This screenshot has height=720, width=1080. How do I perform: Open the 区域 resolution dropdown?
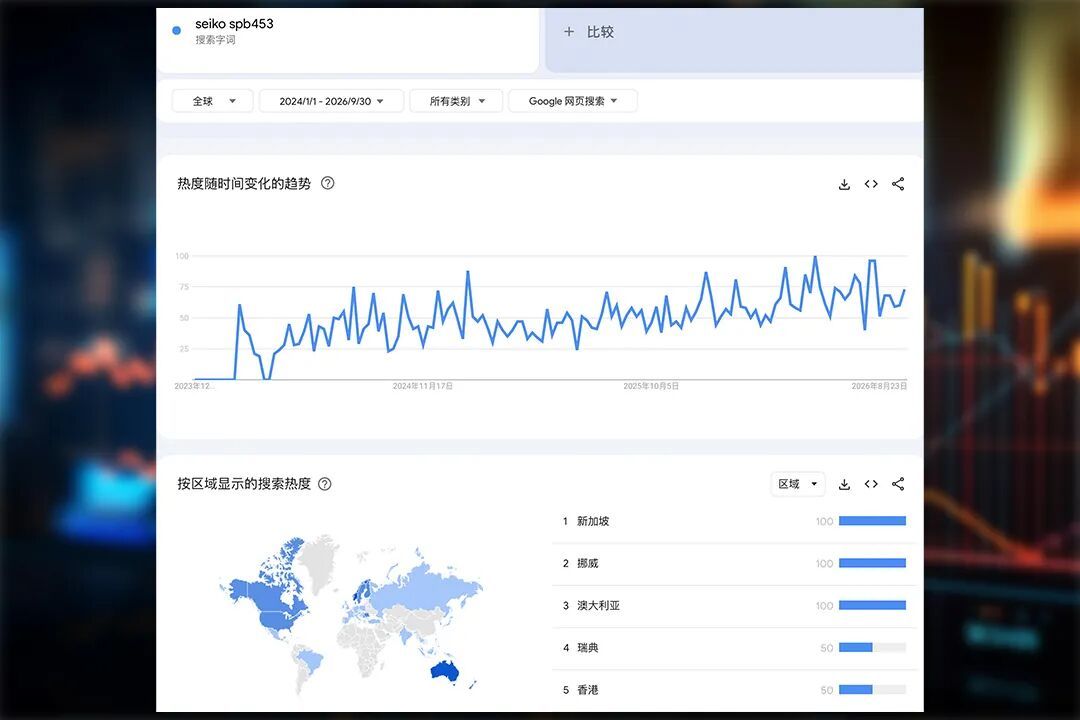pos(798,484)
